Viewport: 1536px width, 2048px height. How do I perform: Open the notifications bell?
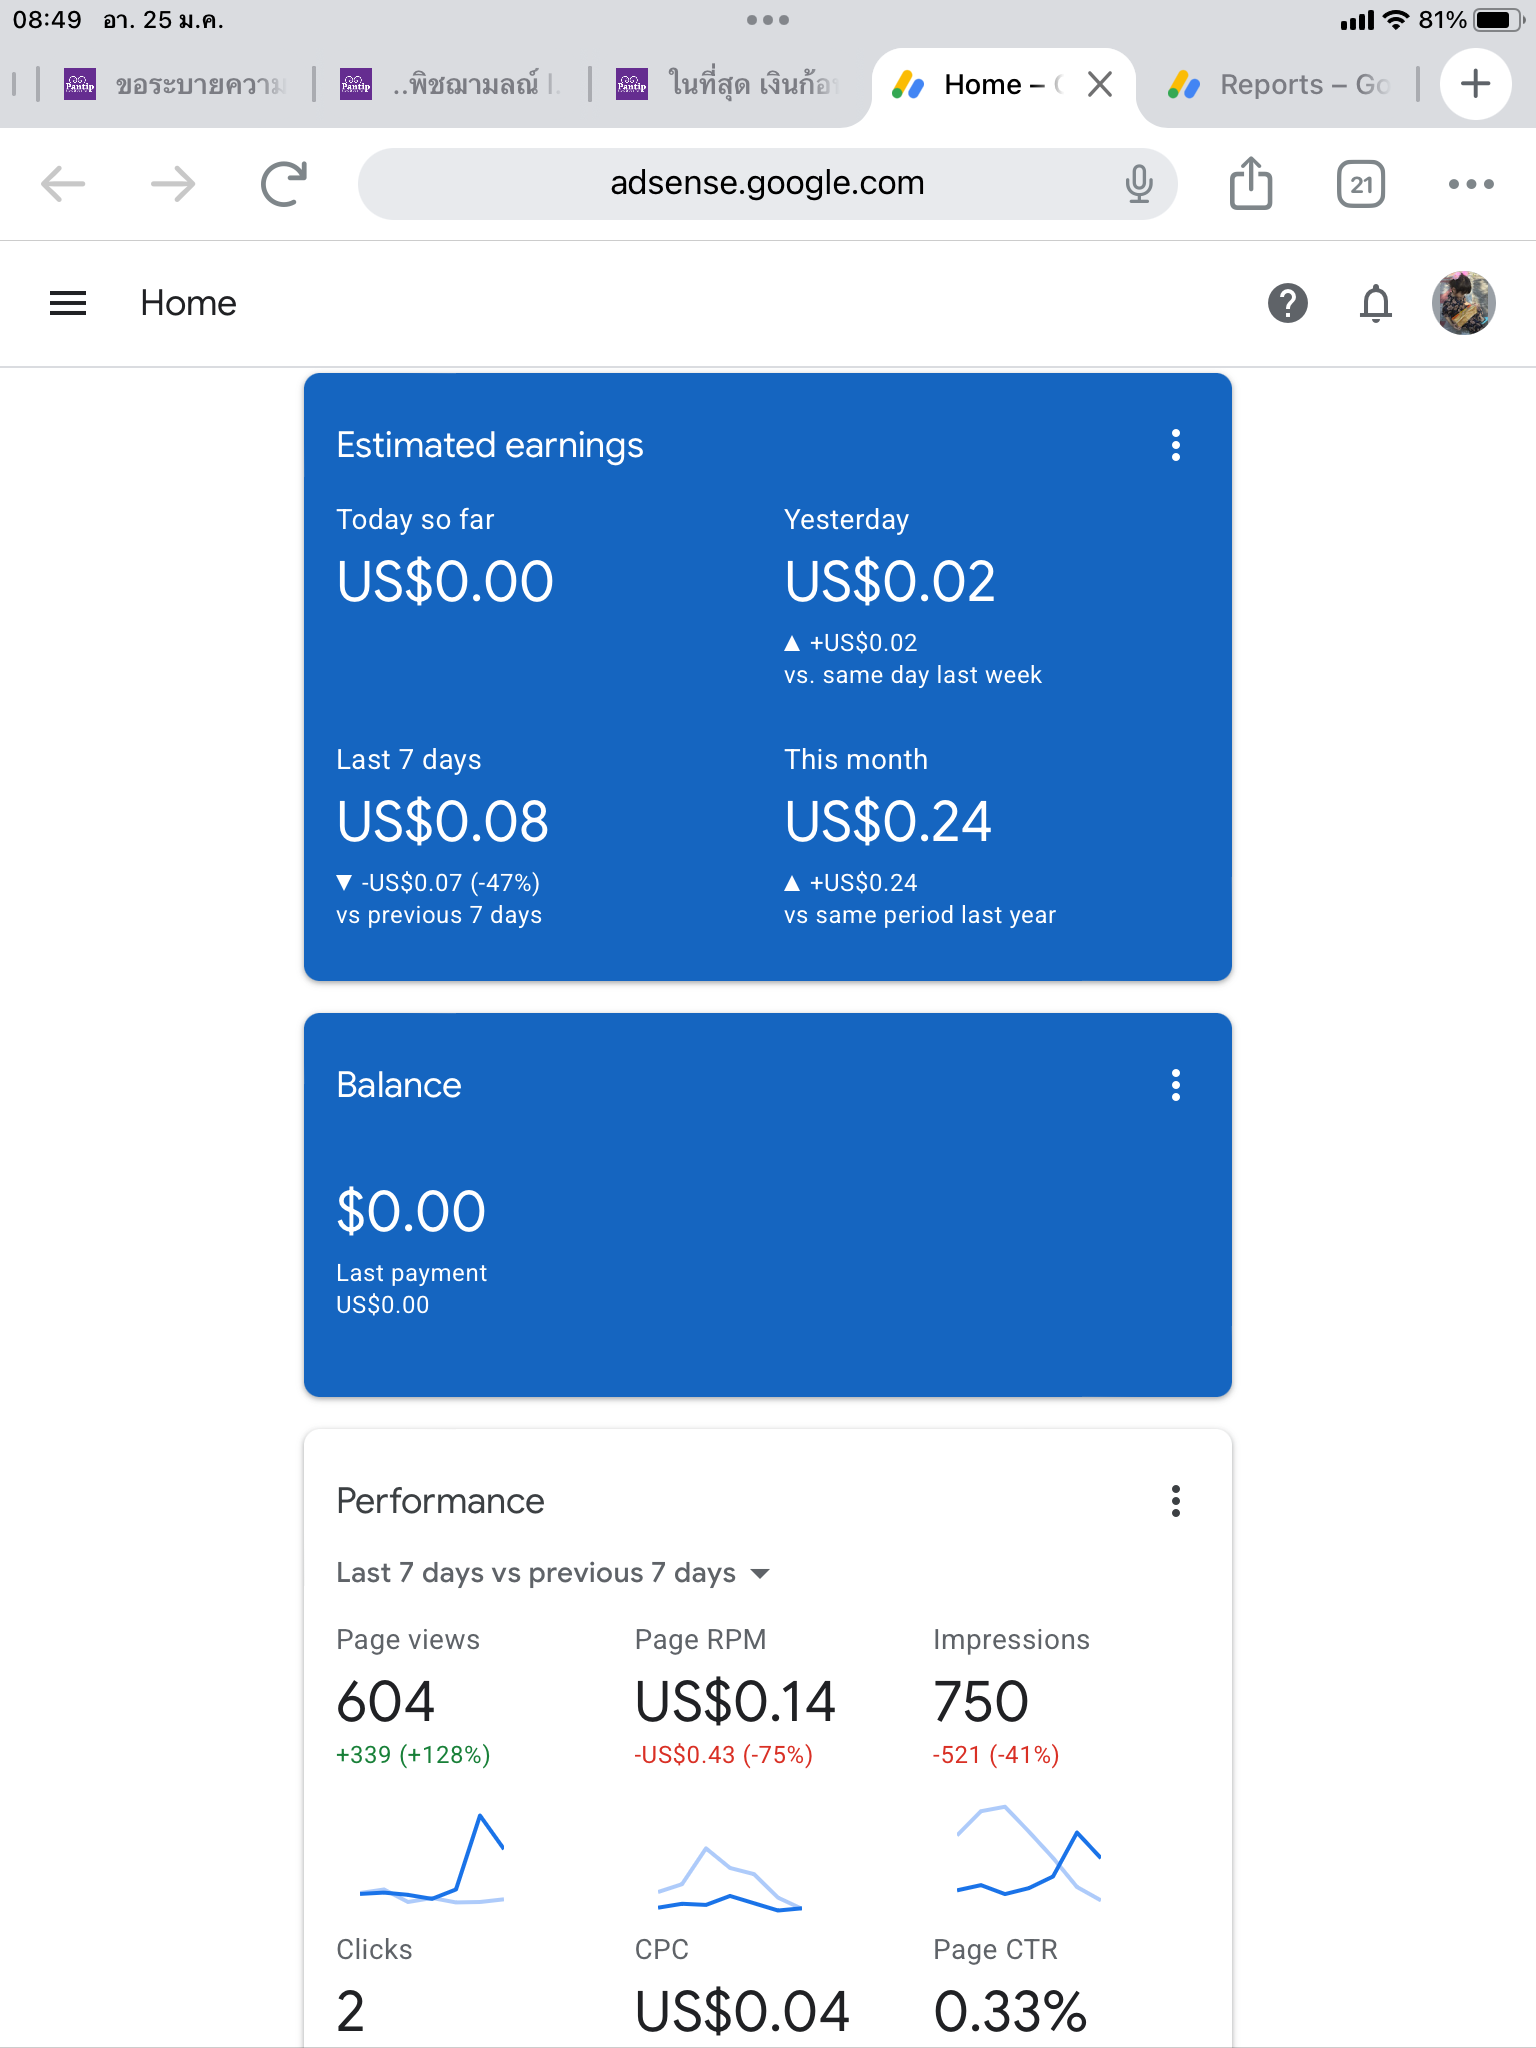click(1376, 303)
